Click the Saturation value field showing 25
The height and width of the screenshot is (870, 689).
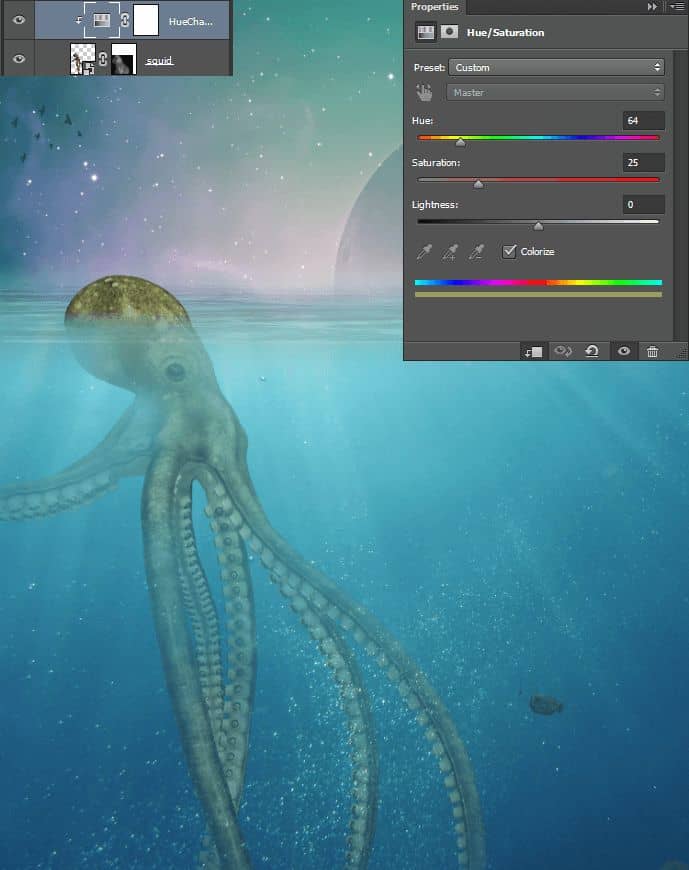click(644, 163)
